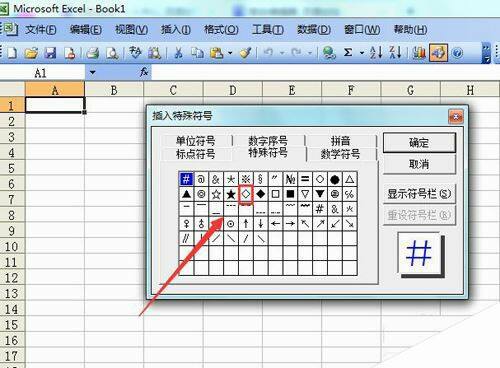Open the 窗口(W) menu

pyautogui.click(x=362, y=30)
